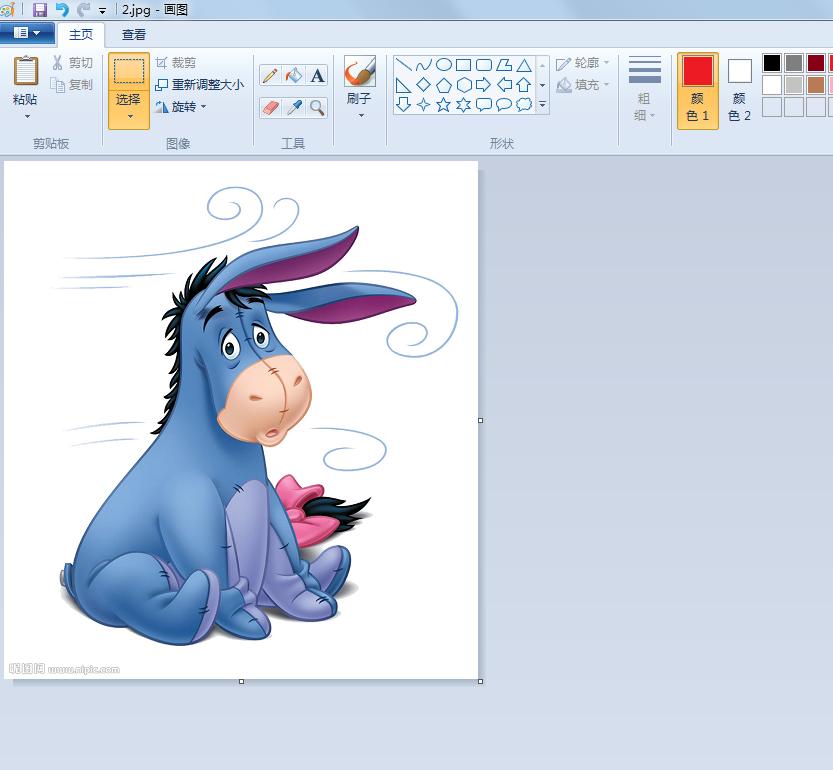Open the 选择 dropdown arrow
Viewport: 833px width, 770px height.
(x=129, y=117)
